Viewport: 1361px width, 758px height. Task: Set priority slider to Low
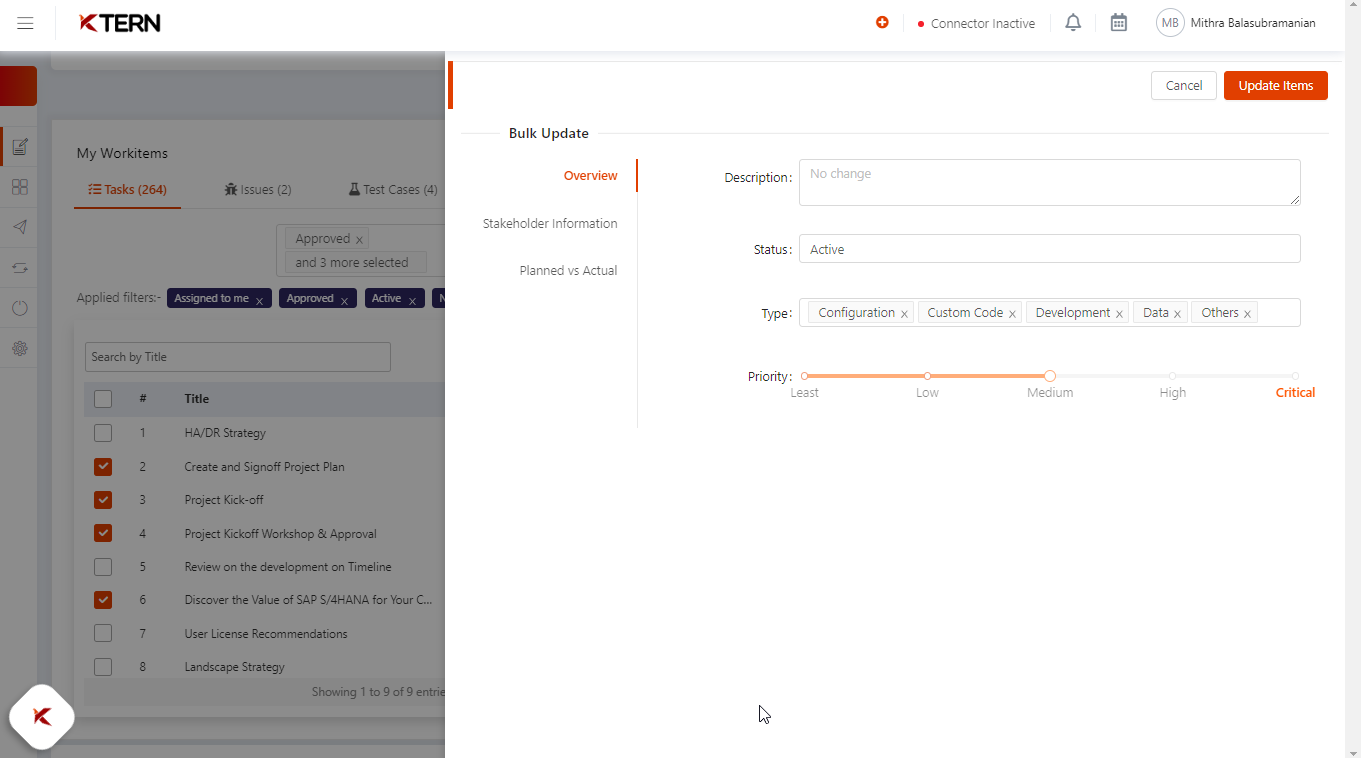click(927, 376)
